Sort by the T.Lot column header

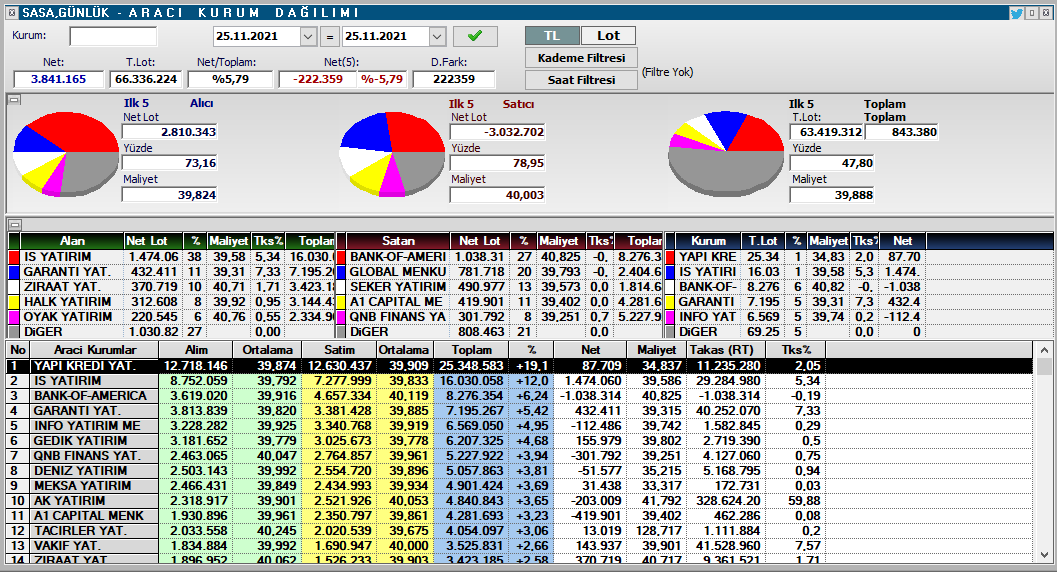tap(762, 241)
